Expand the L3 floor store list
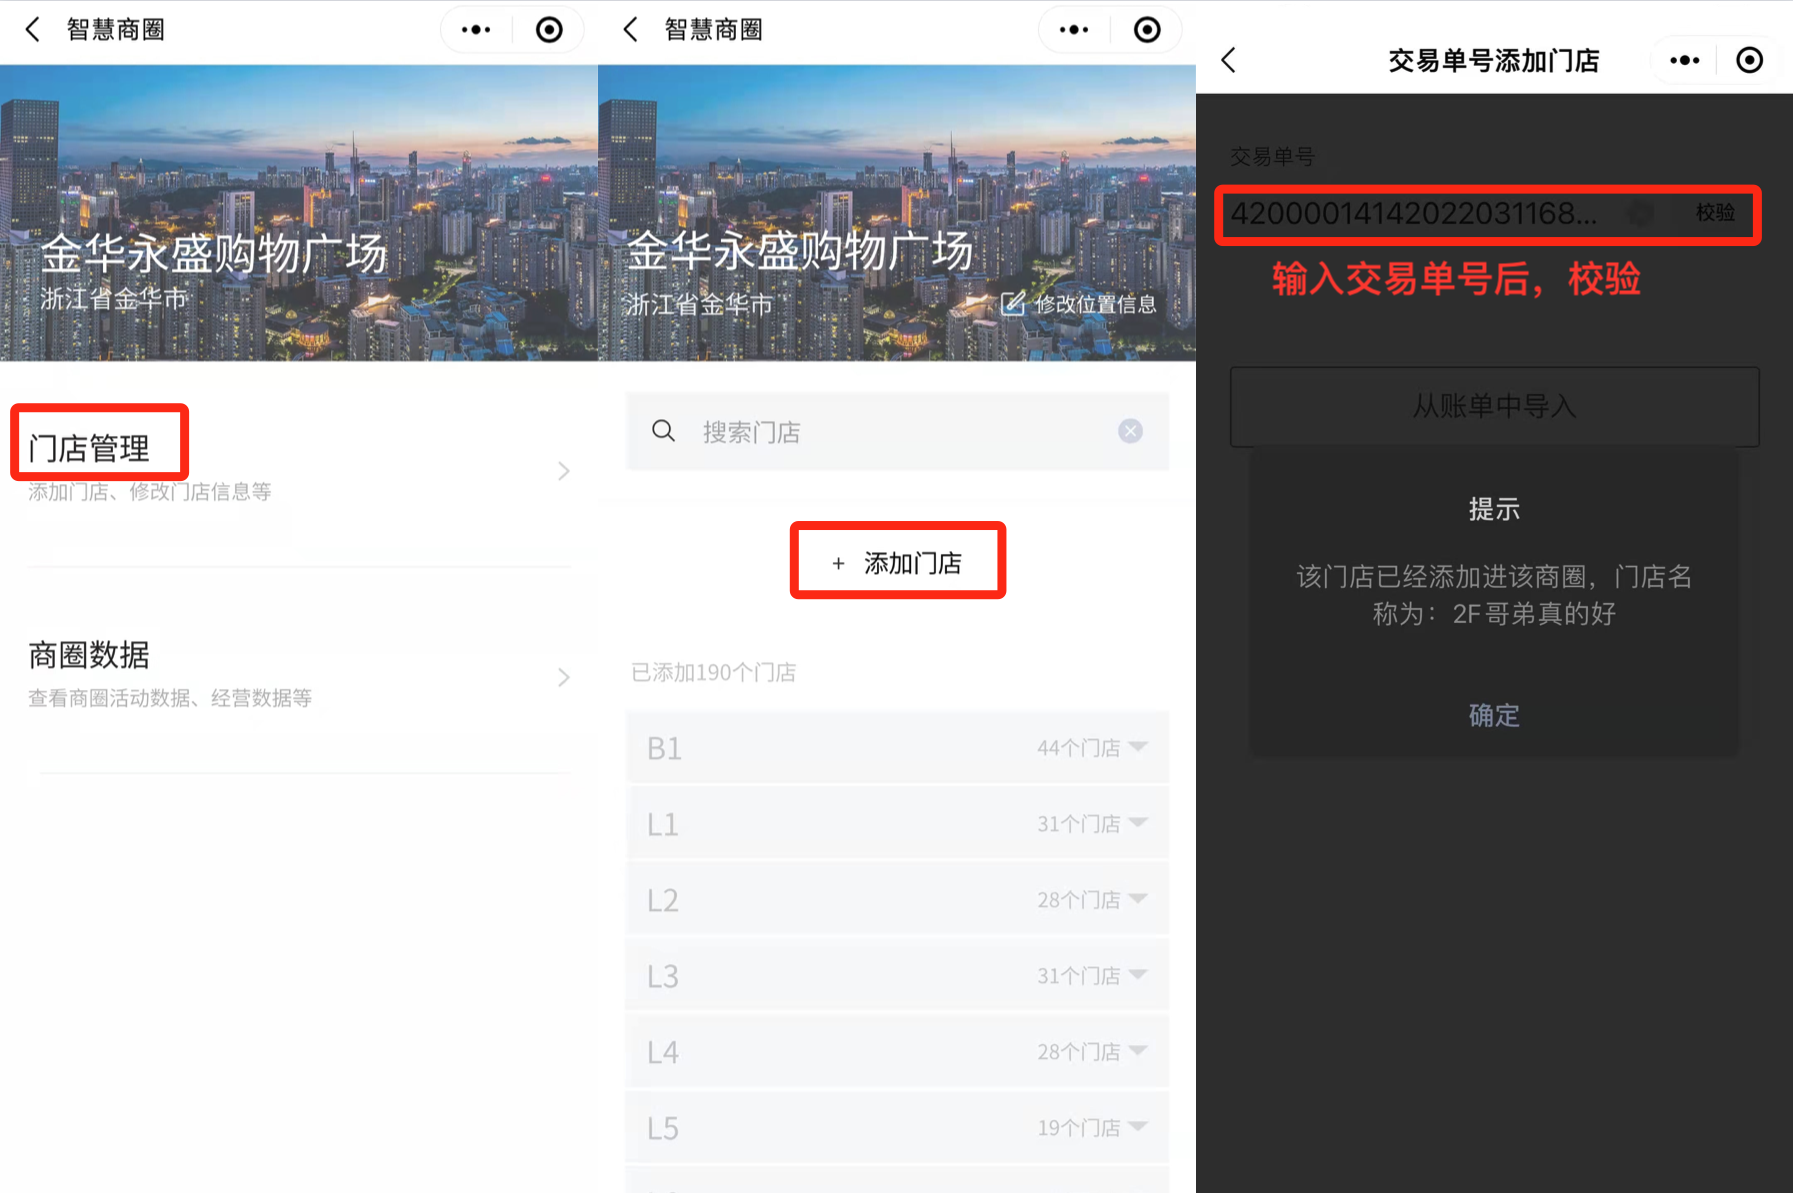This screenshot has height=1193, width=1793. 896,976
